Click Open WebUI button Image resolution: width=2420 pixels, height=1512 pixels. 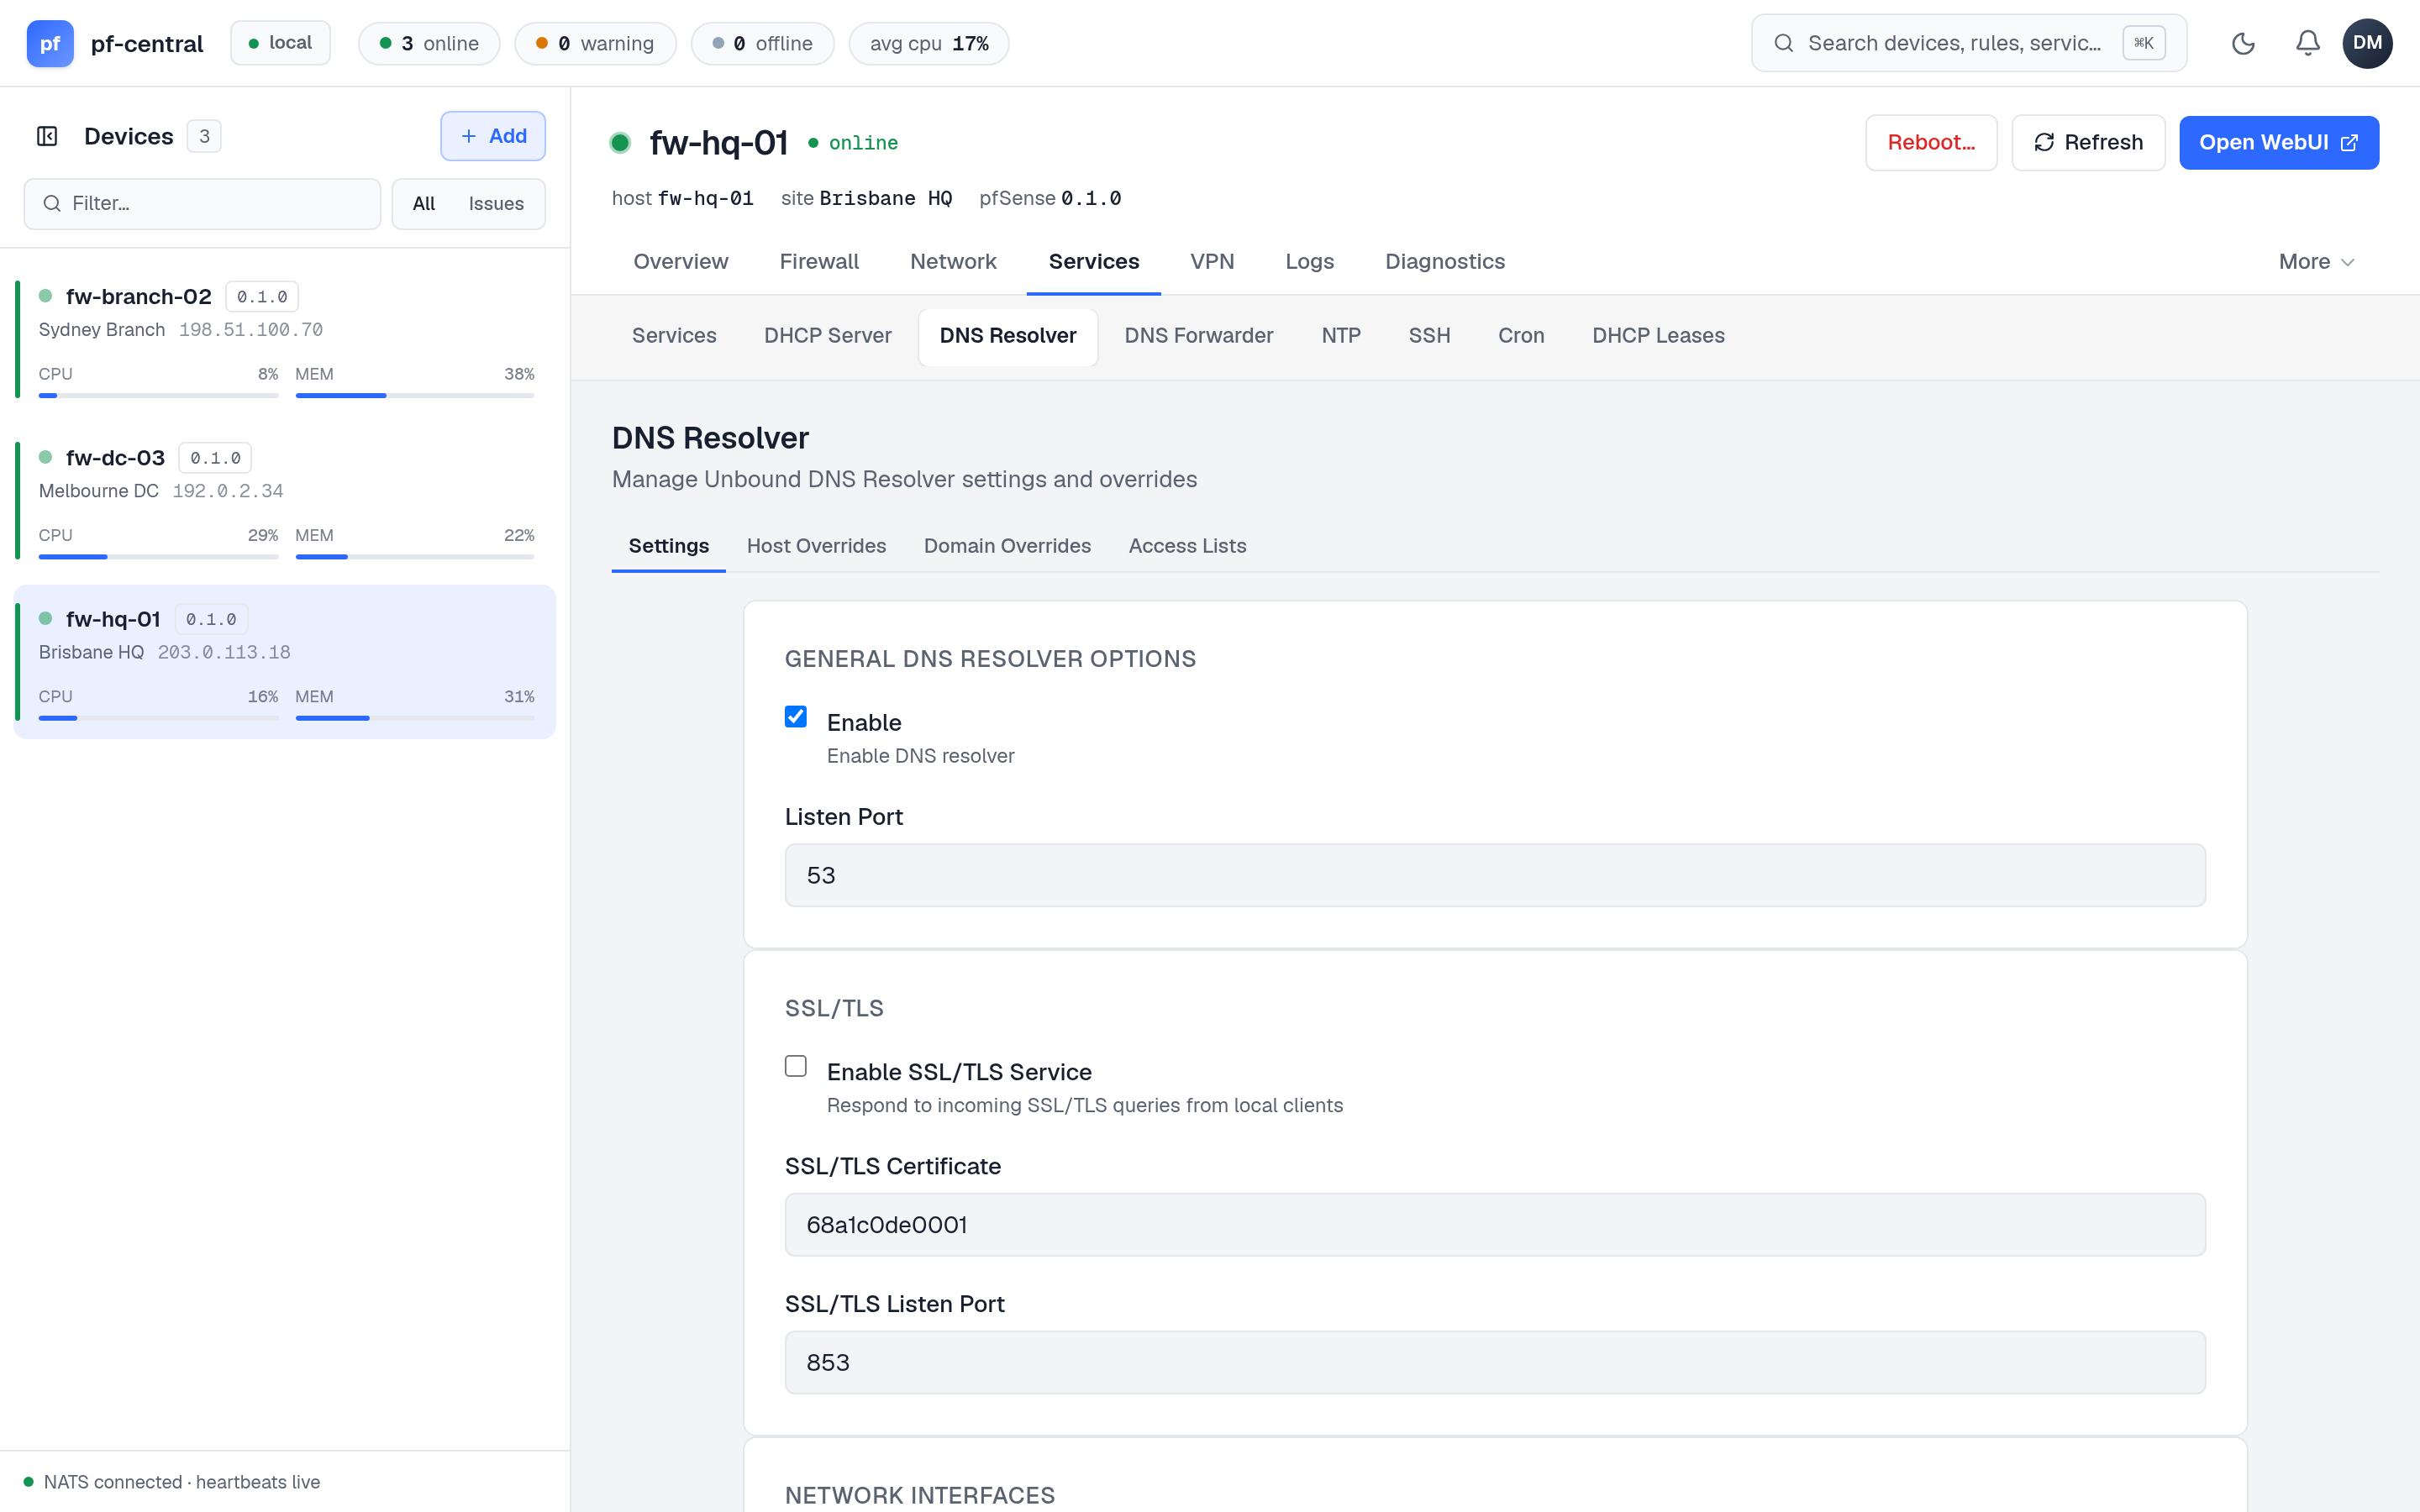2279,143
